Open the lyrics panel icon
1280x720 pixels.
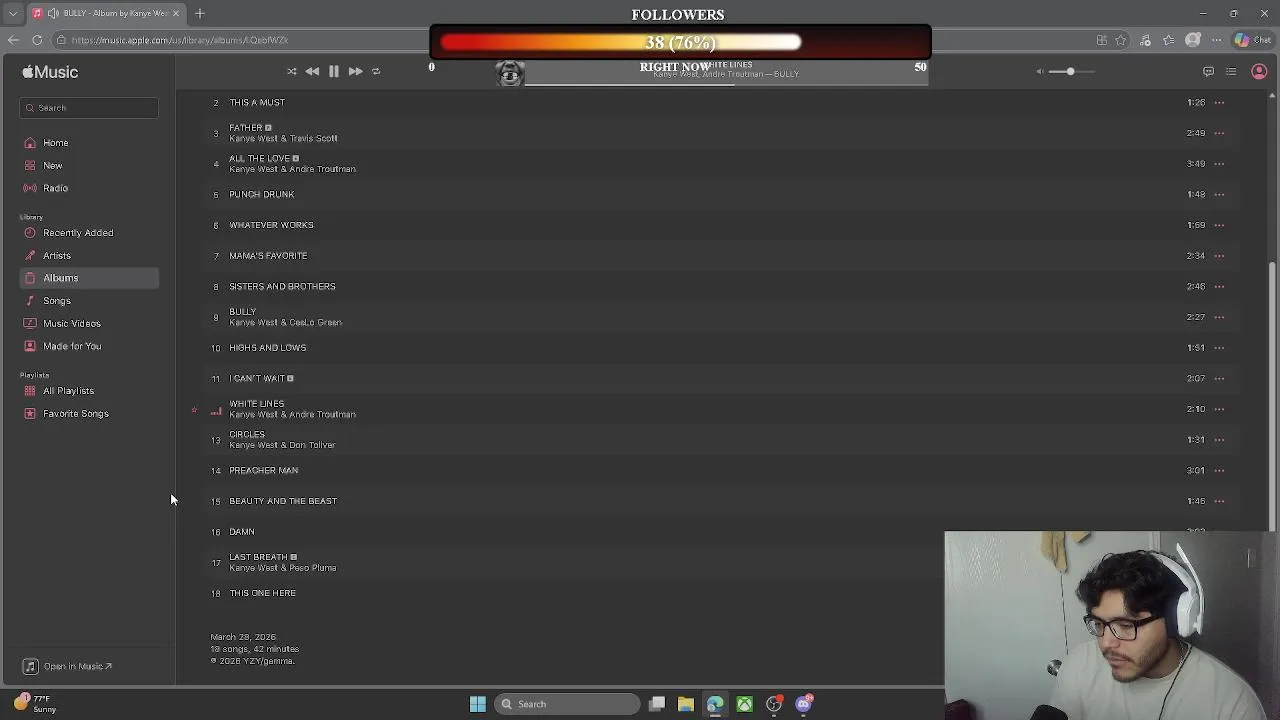pos(1208,71)
